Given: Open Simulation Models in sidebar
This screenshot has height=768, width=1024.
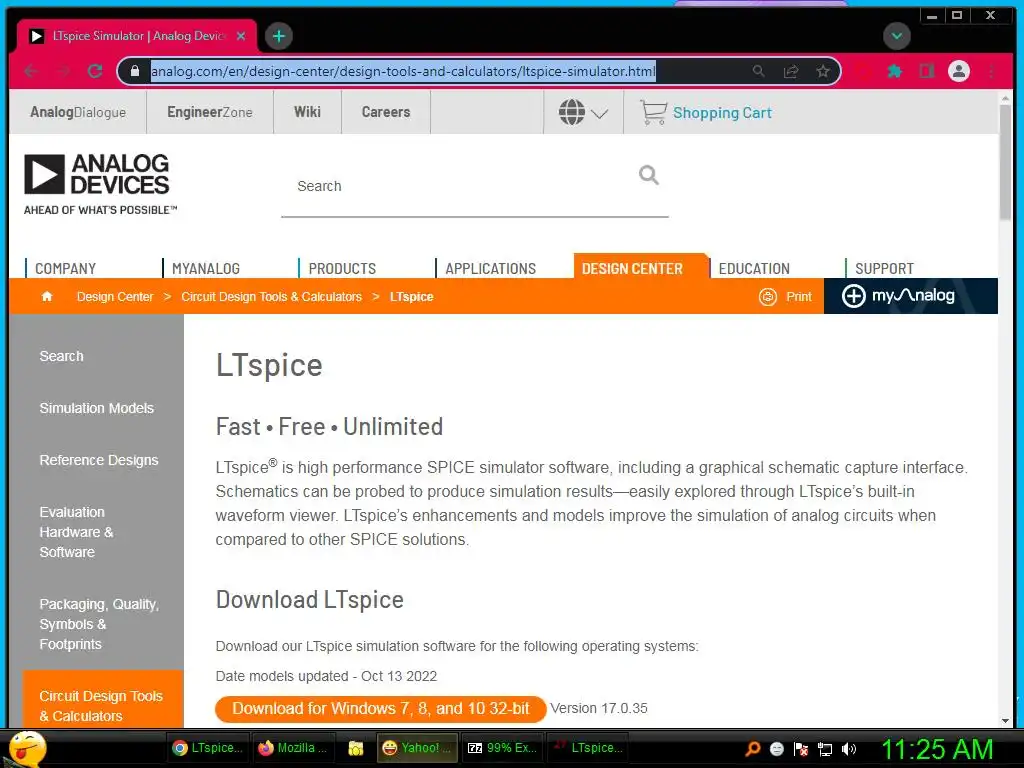Looking at the screenshot, I should pos(97,408).
